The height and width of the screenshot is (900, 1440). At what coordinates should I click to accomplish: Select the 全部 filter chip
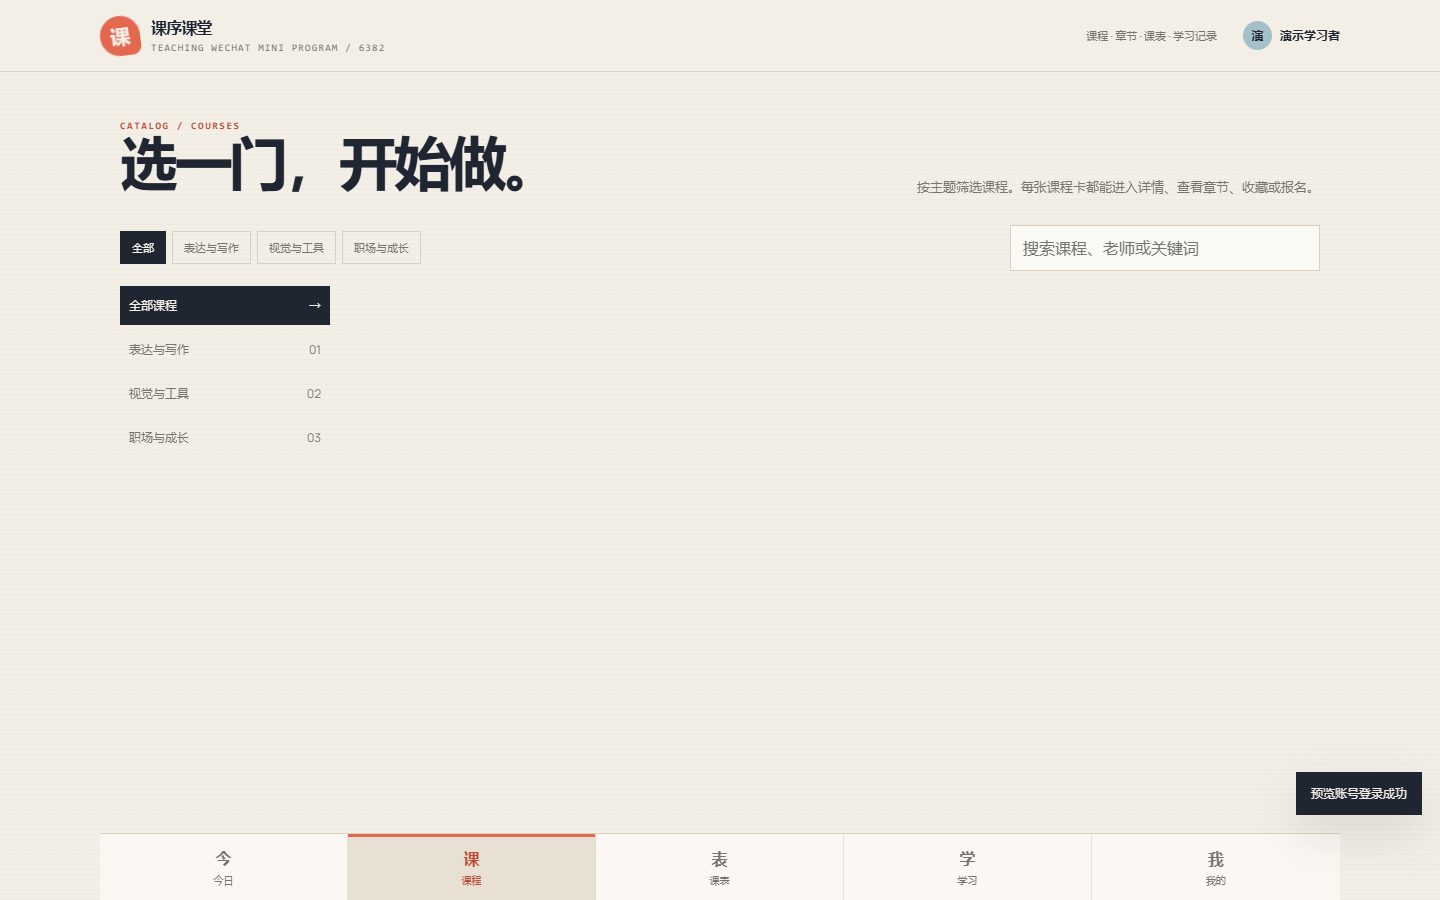[x=143, y=248]
